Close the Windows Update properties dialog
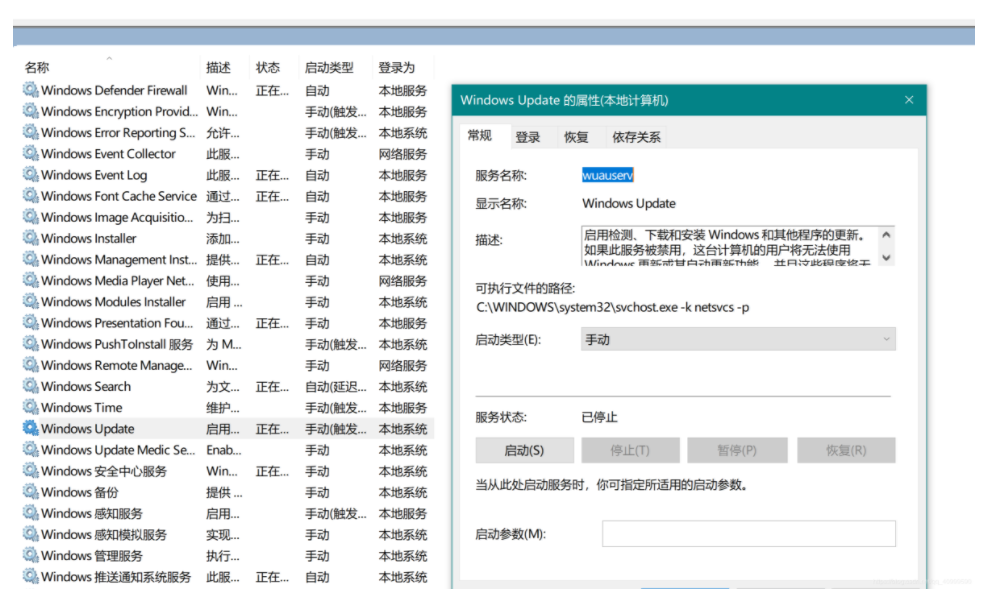 [x=909, y=100]
